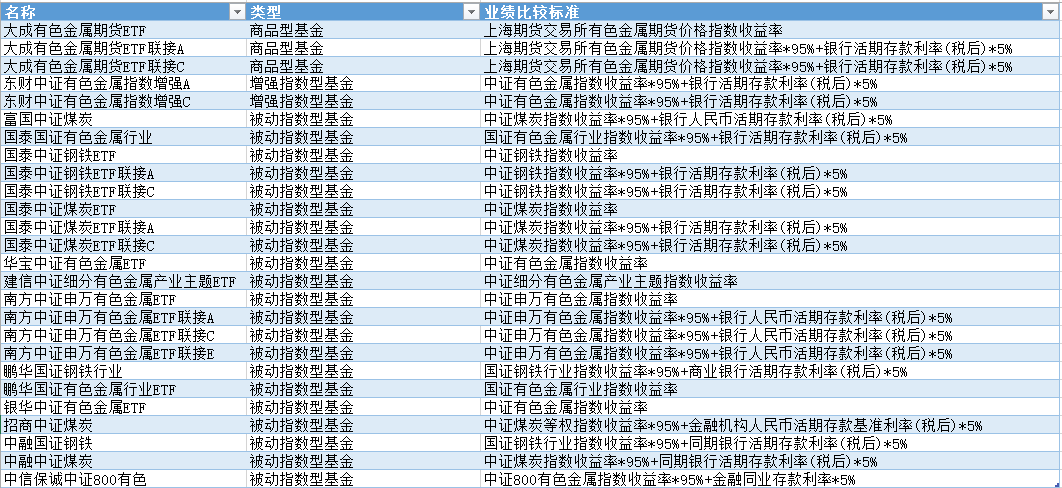This screenshot has width=1062, height=488.
Task: Click the benchmark cell for 东财中证有色金属指数增强A
Action: [x=771, y=84]
